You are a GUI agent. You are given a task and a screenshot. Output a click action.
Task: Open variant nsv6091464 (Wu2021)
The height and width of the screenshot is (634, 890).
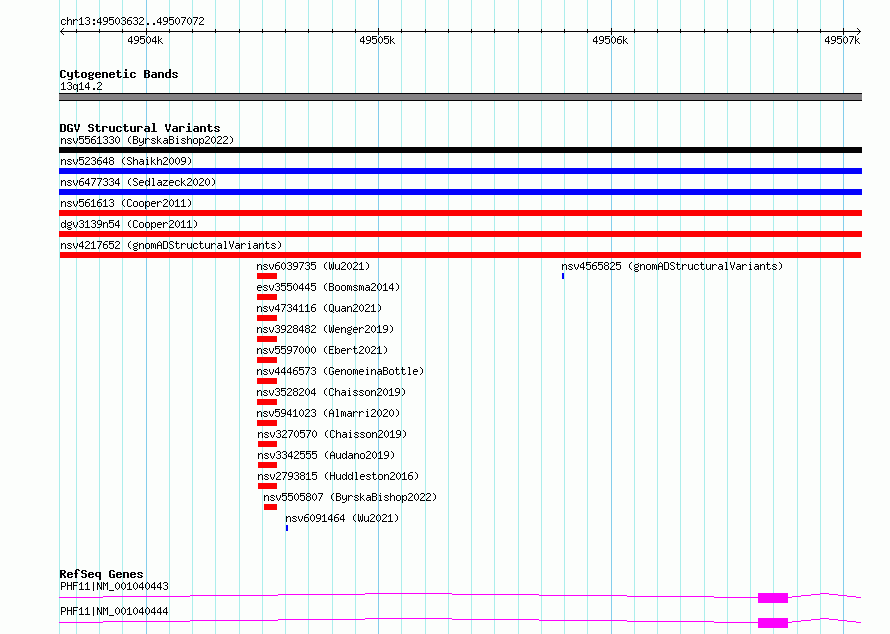coord(342,518)
